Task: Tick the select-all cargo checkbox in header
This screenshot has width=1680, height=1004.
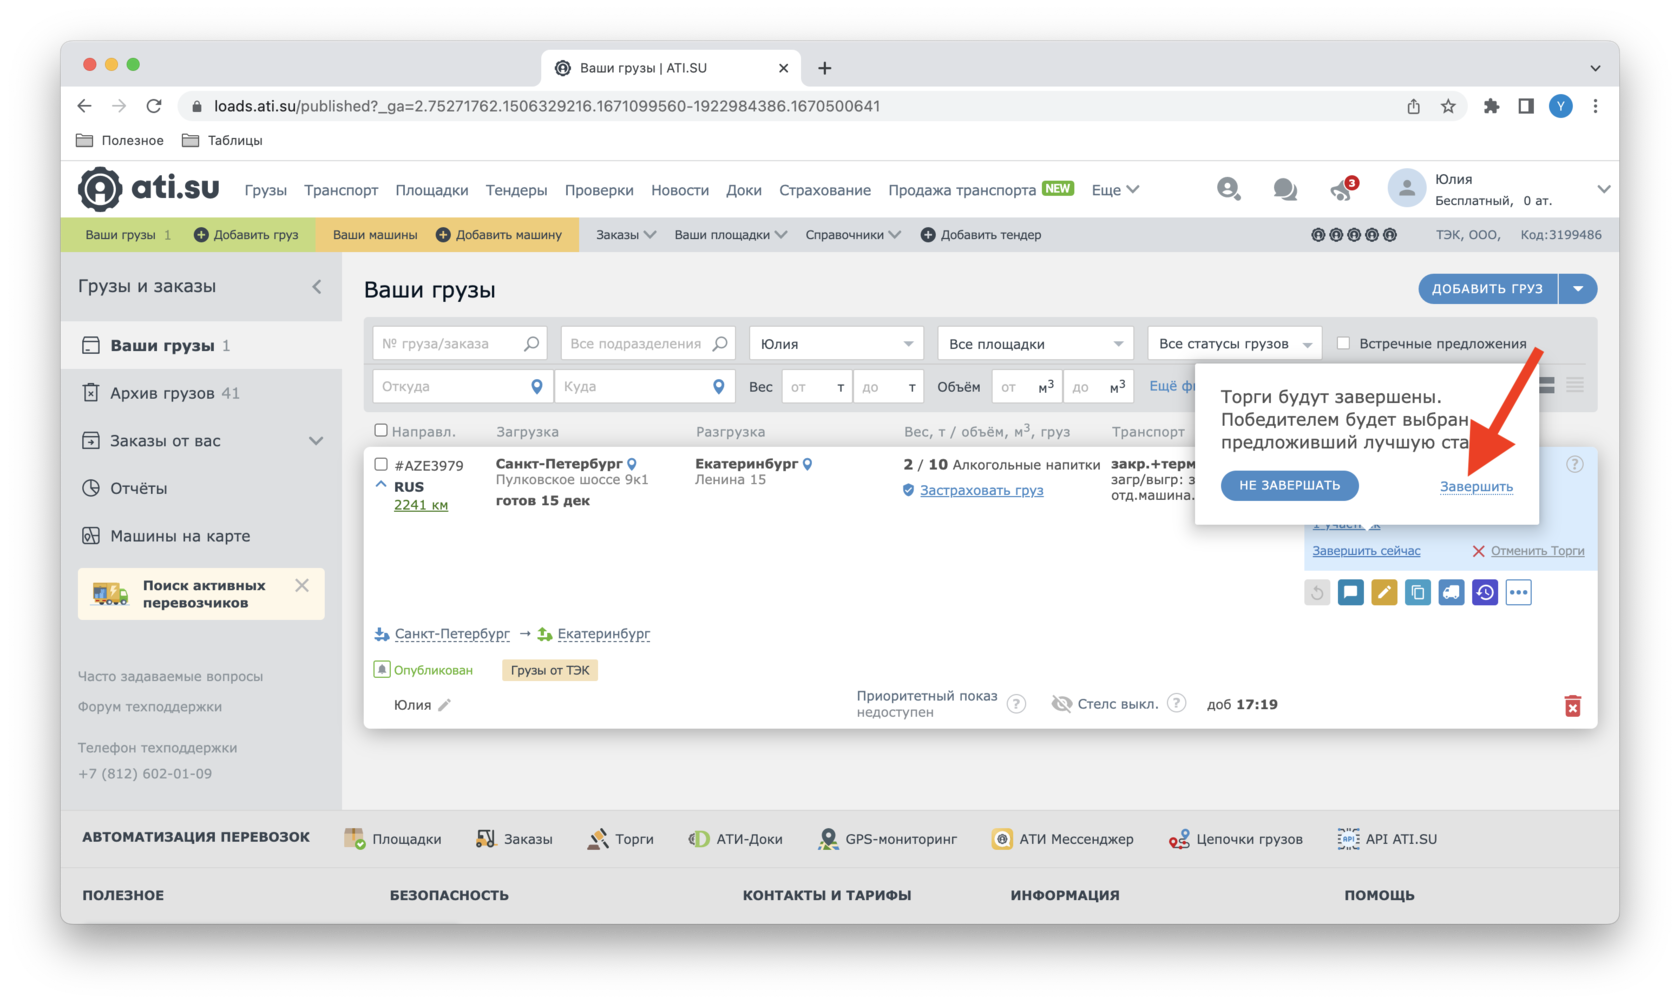Action: point(381,431)
